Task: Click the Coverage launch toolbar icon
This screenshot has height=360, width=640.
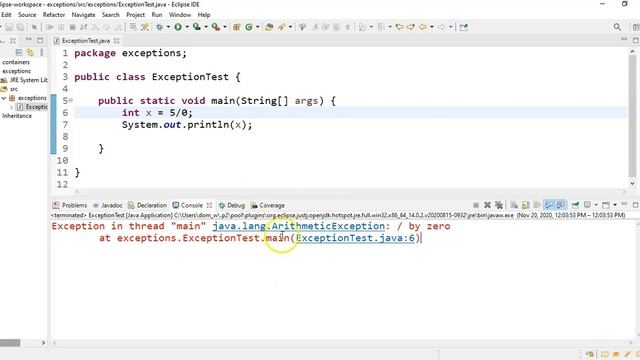Action: tap(197, 27)
